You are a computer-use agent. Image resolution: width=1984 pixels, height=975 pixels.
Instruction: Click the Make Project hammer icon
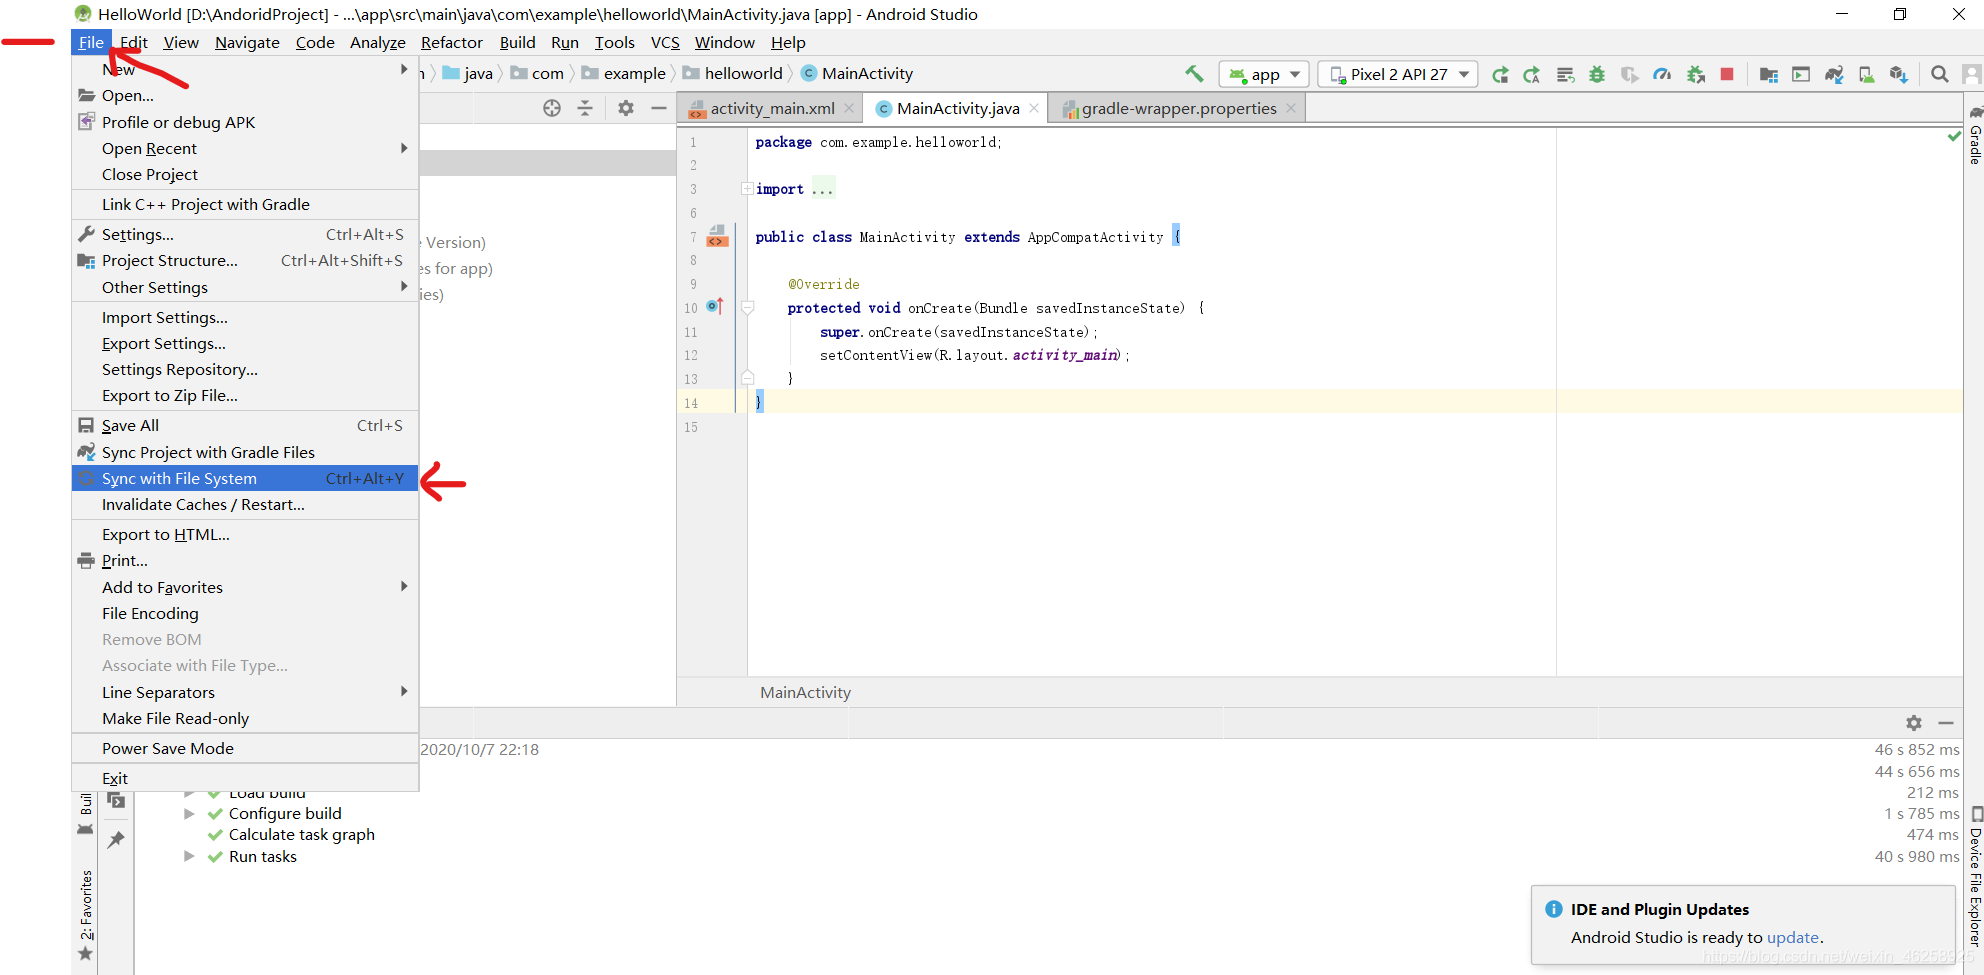(x=1194, y=74)
